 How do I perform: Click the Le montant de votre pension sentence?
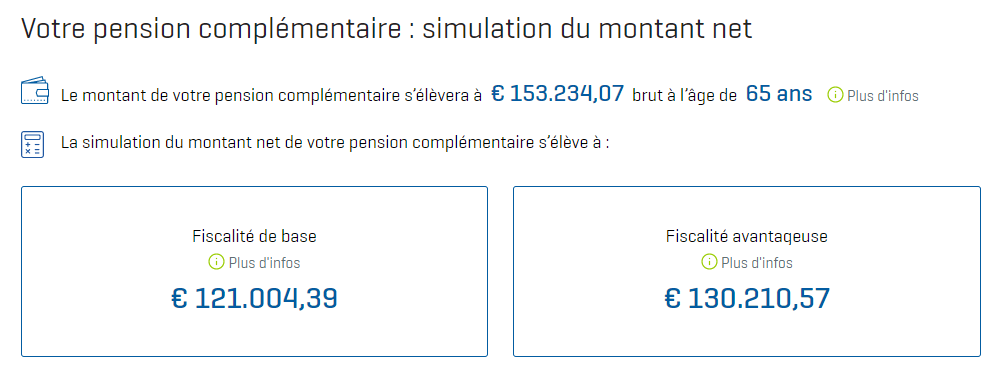[271, 96]
